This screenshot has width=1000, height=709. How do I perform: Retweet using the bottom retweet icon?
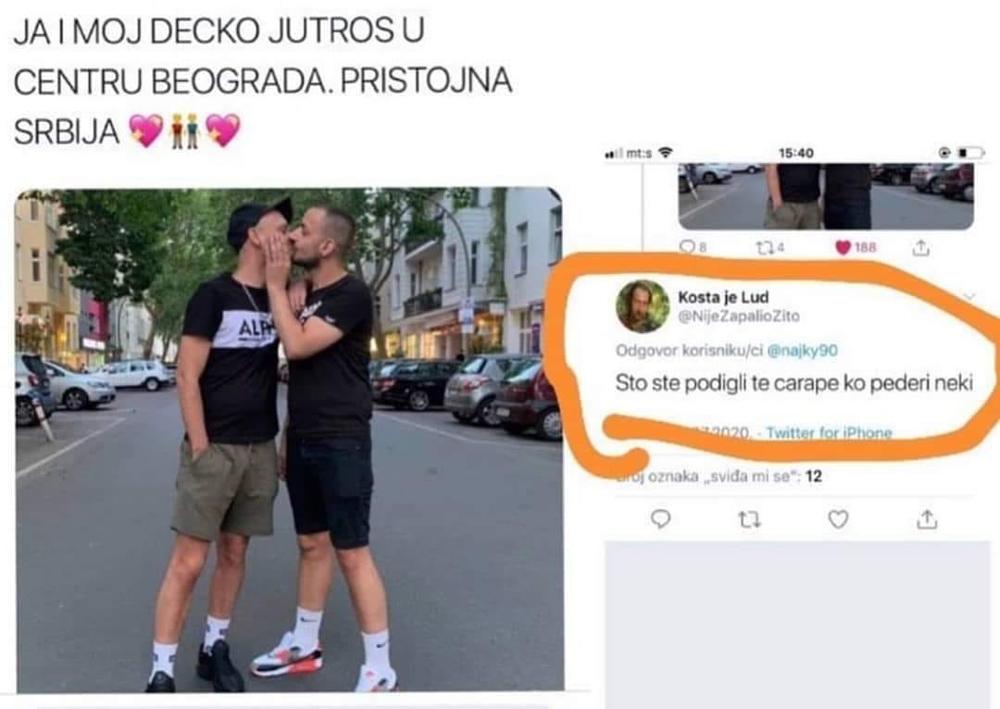click(749, 520)
